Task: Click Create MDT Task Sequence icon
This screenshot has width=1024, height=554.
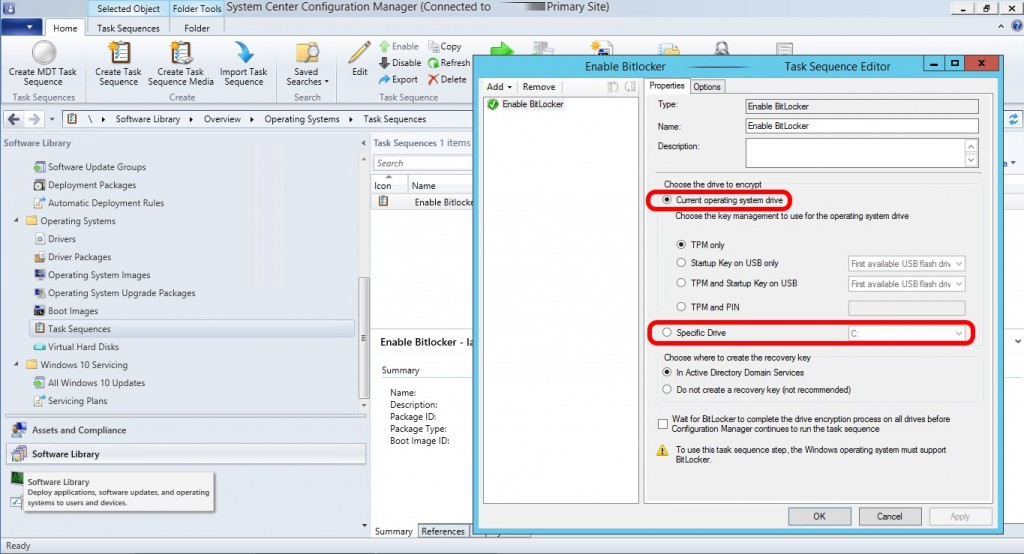Action: (x=44, y=53)
